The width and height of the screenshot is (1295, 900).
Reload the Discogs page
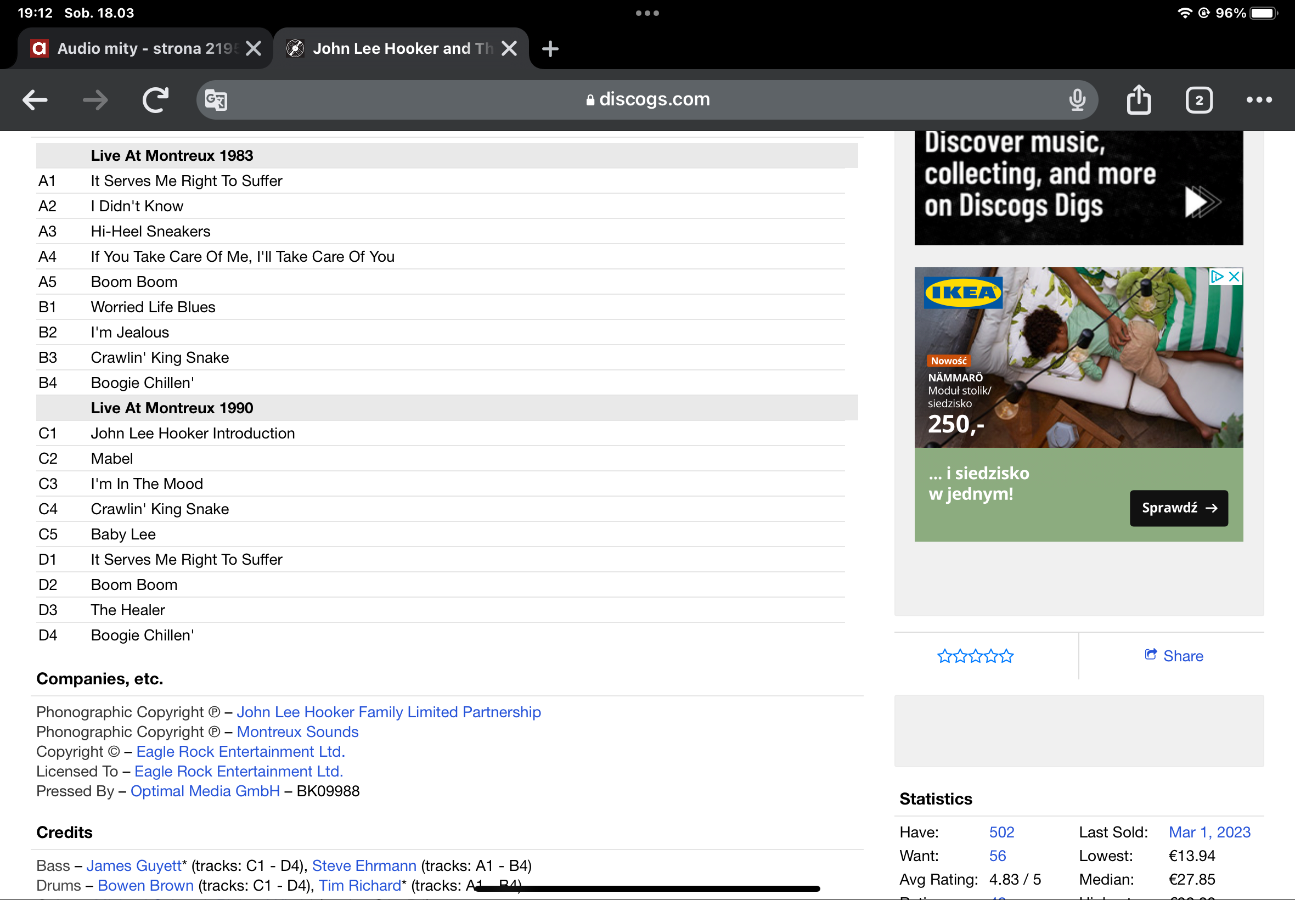(155, 100)
